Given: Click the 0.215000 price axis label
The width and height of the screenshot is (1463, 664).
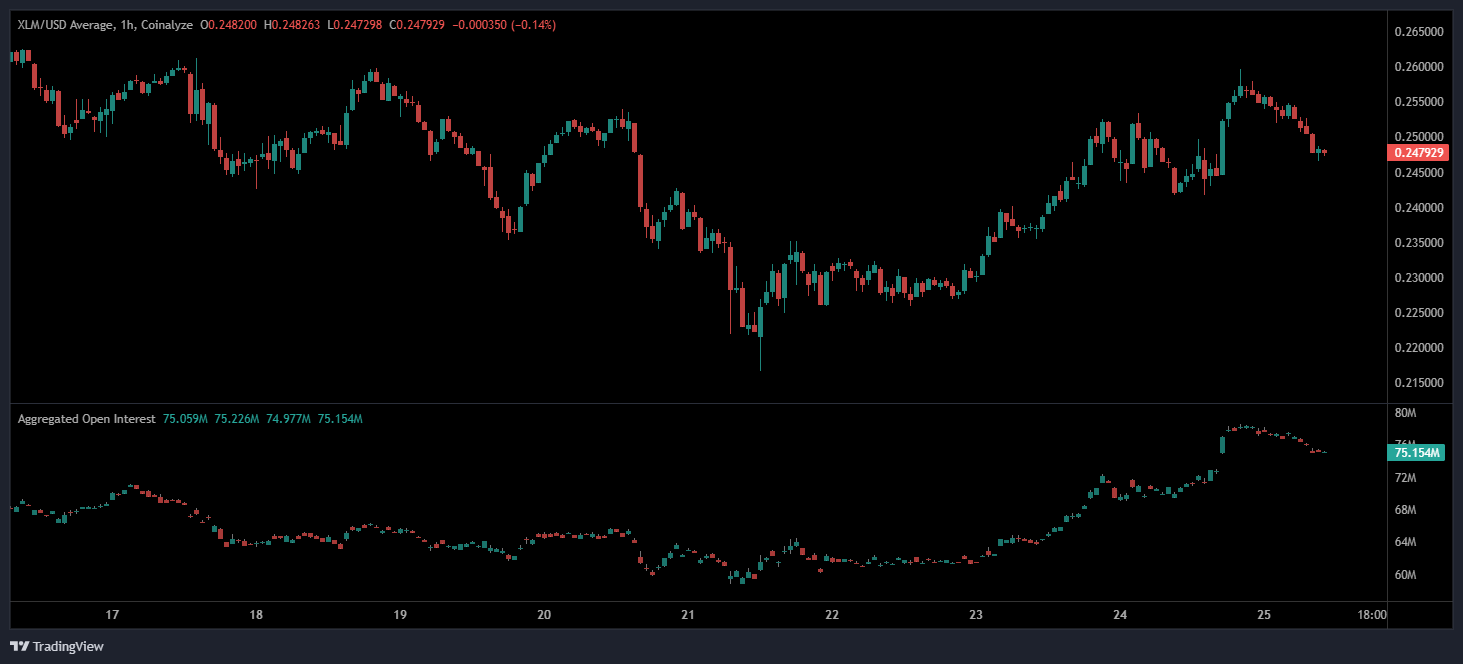Looking at the screenshot, I should point(1417,383).
